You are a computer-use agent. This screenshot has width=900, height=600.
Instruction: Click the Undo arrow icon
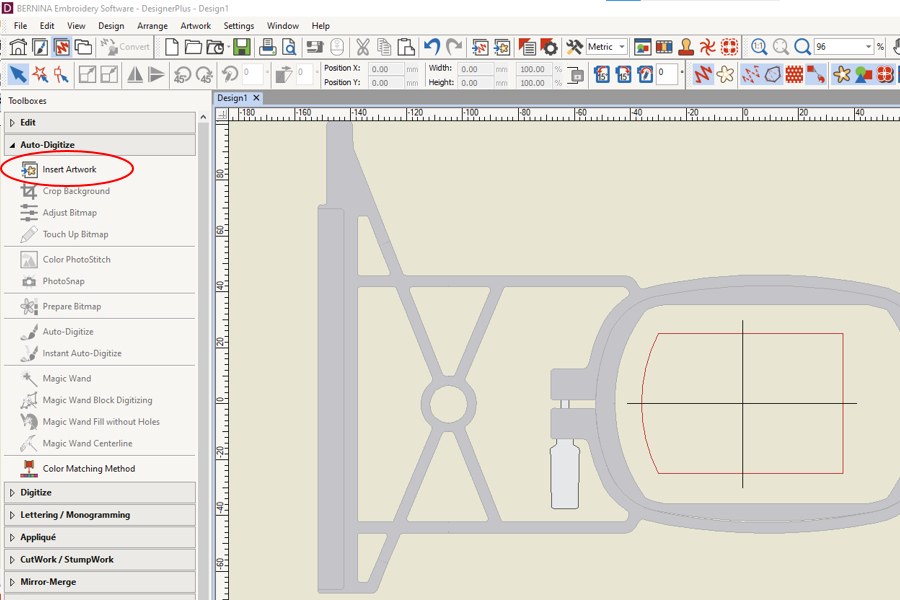[x=432, y=47]
